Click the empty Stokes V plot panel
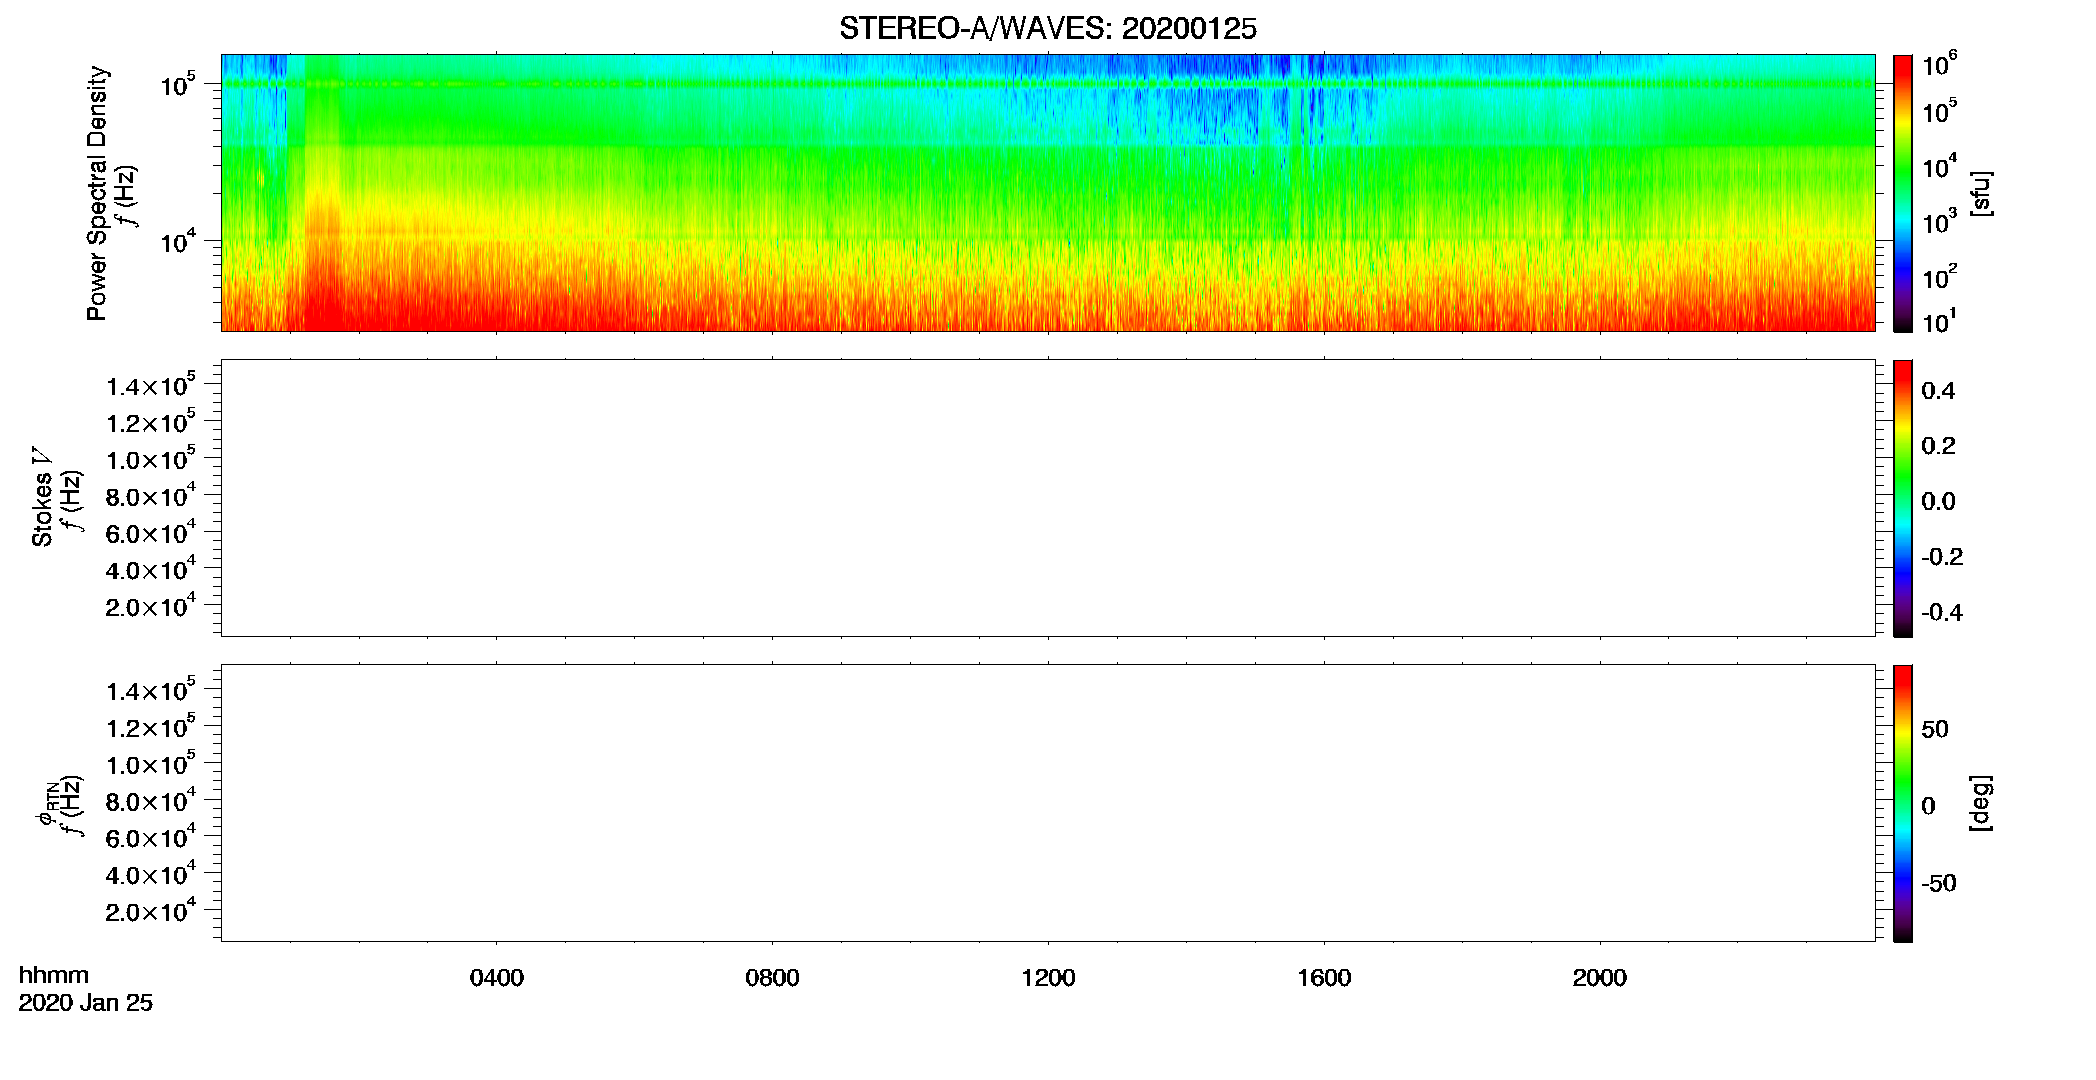The width and height of the screenshot is (2096, 1080). pos(1048,498)
